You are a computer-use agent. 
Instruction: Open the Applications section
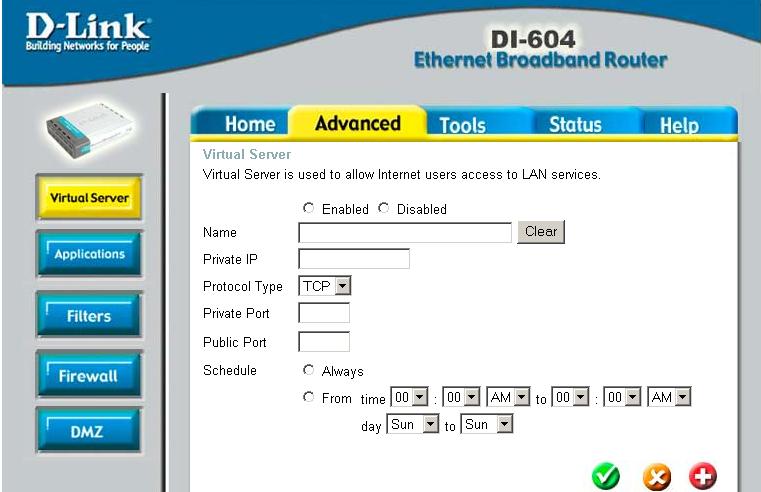(89, 254)
